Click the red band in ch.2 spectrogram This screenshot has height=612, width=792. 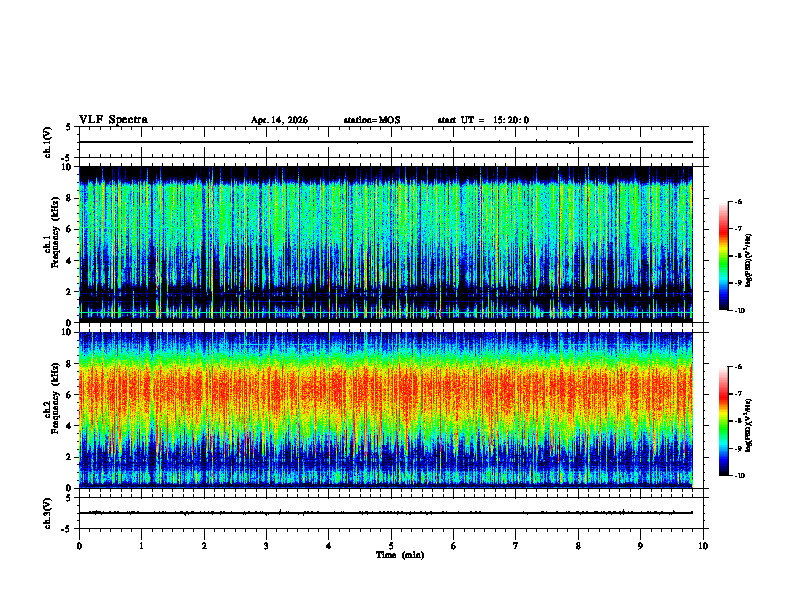tap(386, 391)
